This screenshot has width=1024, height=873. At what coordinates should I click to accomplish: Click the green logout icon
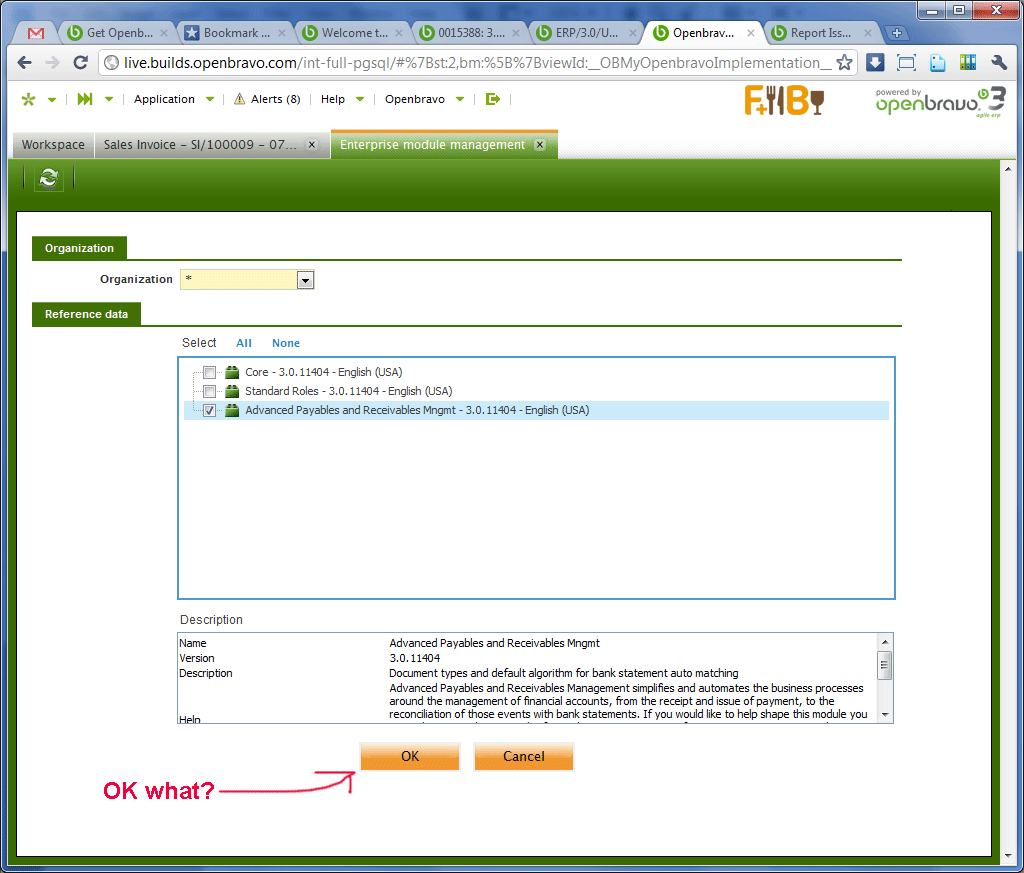tap(493, 99)
